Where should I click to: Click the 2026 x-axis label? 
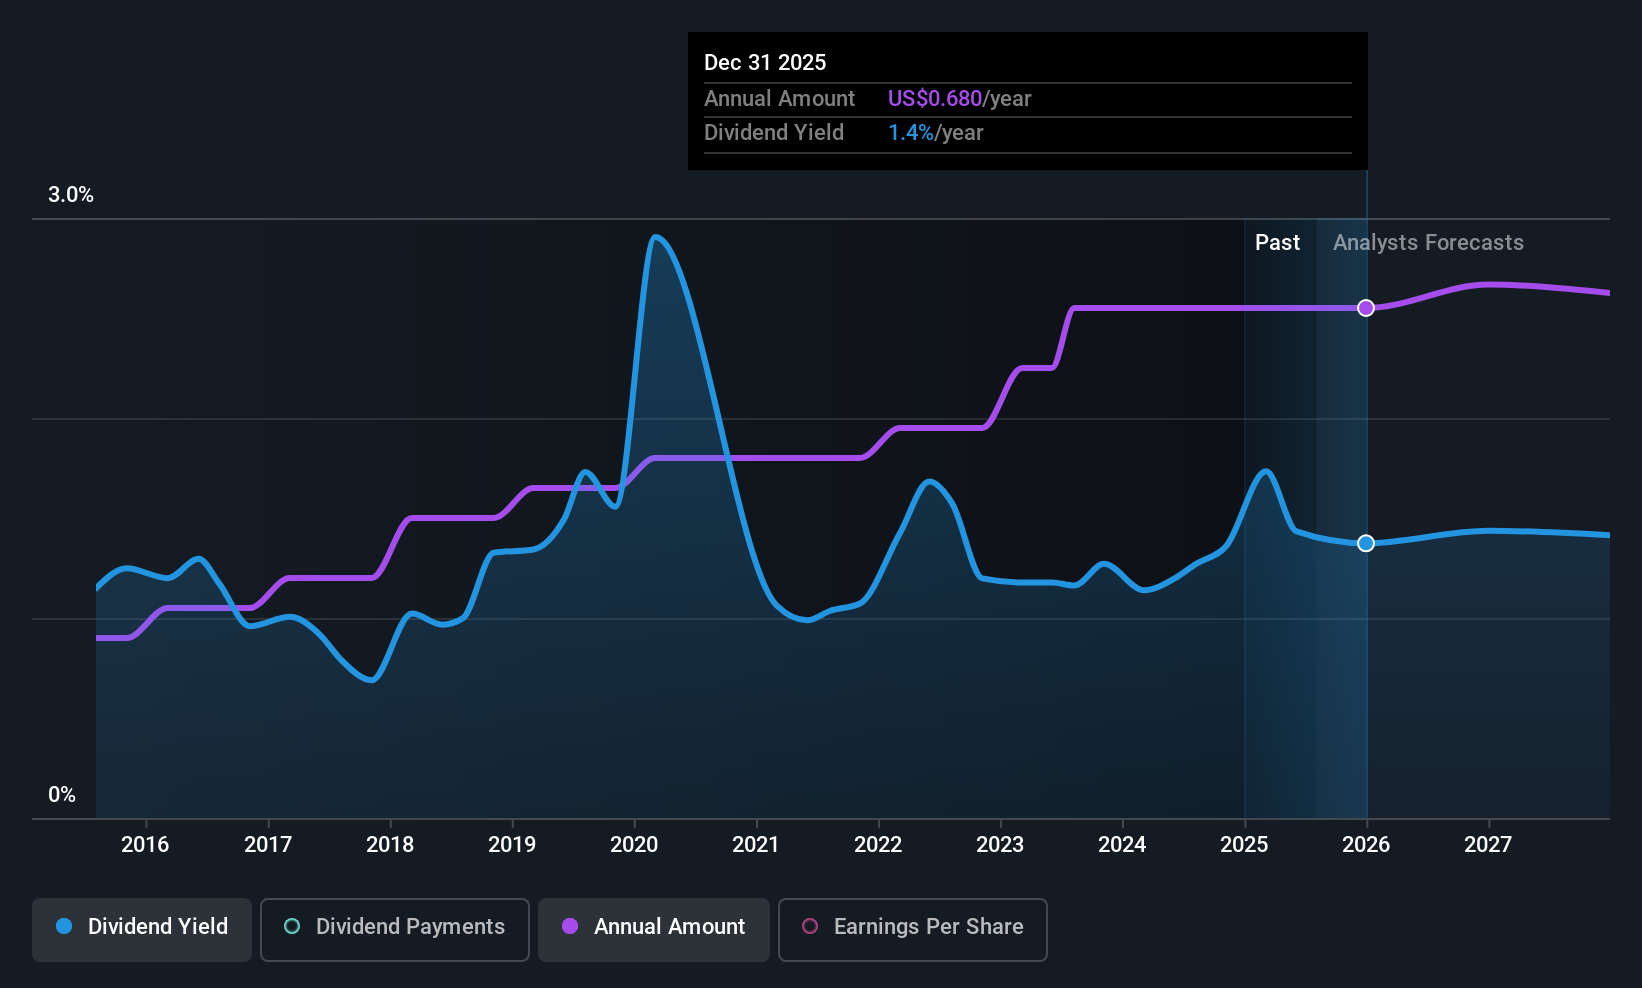(x=1366, y=844)
